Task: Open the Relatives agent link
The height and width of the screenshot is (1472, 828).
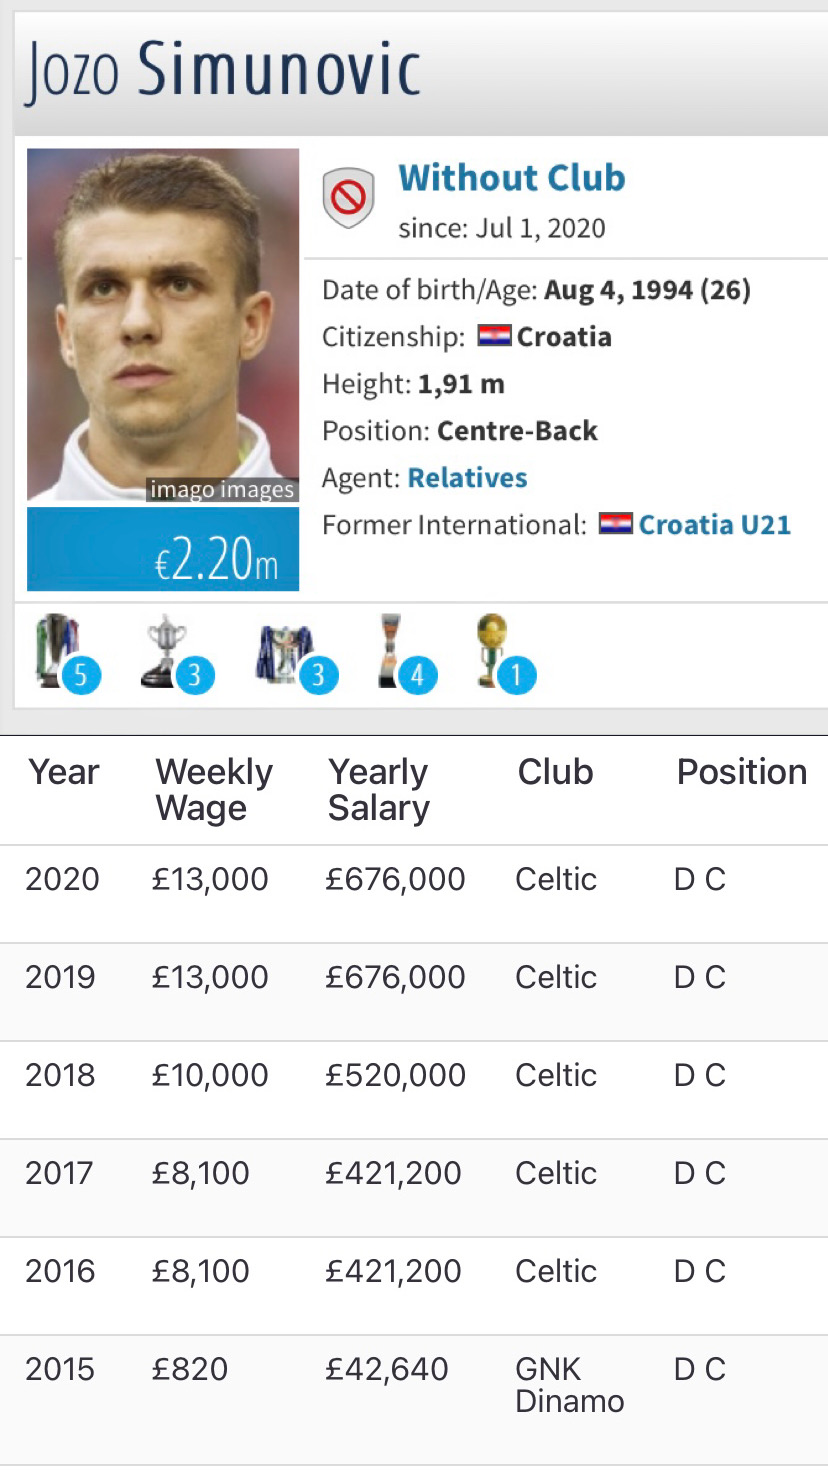Action: pos(467,478)
